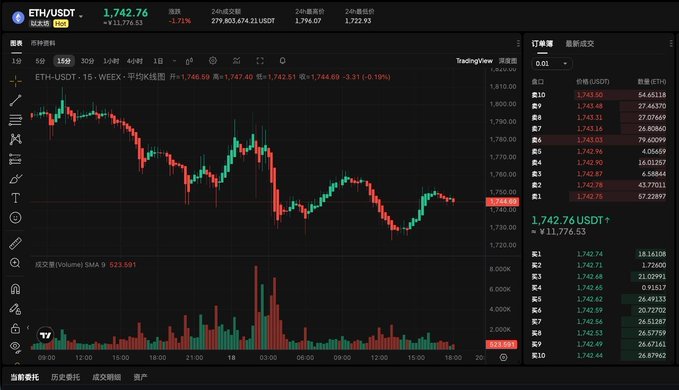Click bid price 1,742.44 in 买10 row
The width and height of the screenshot is (679, 390).
pyautogui.click(x=590, y=356)
